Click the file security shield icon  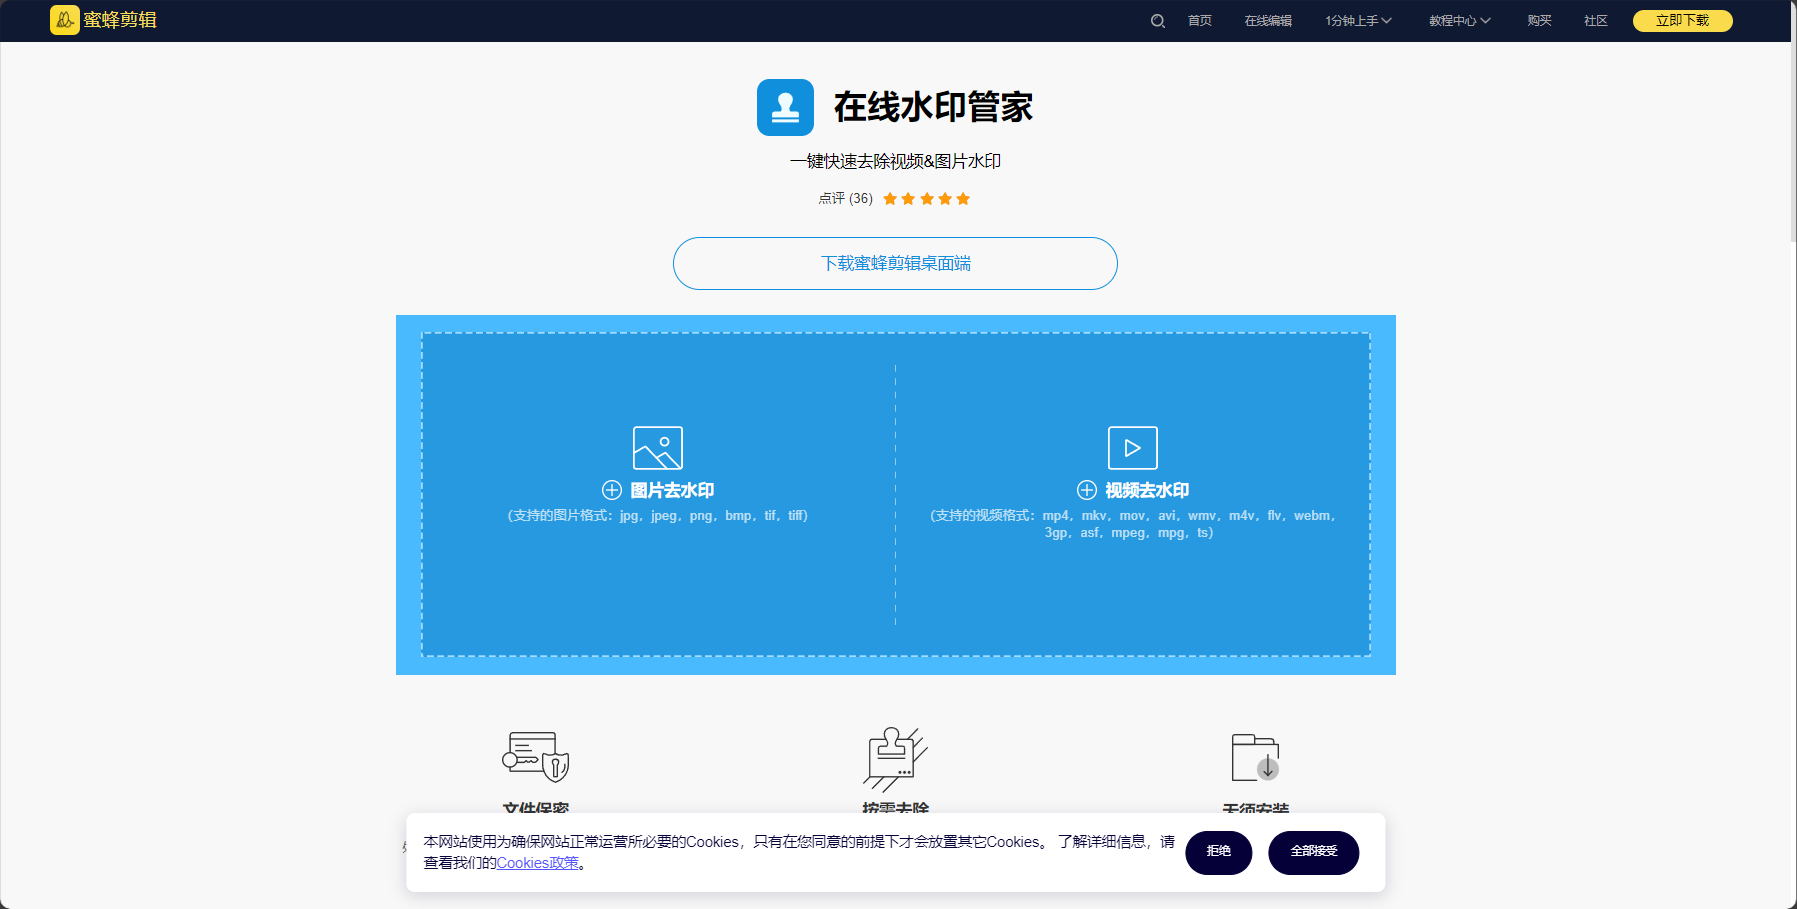pyautogui.click(x=536, y=757)
